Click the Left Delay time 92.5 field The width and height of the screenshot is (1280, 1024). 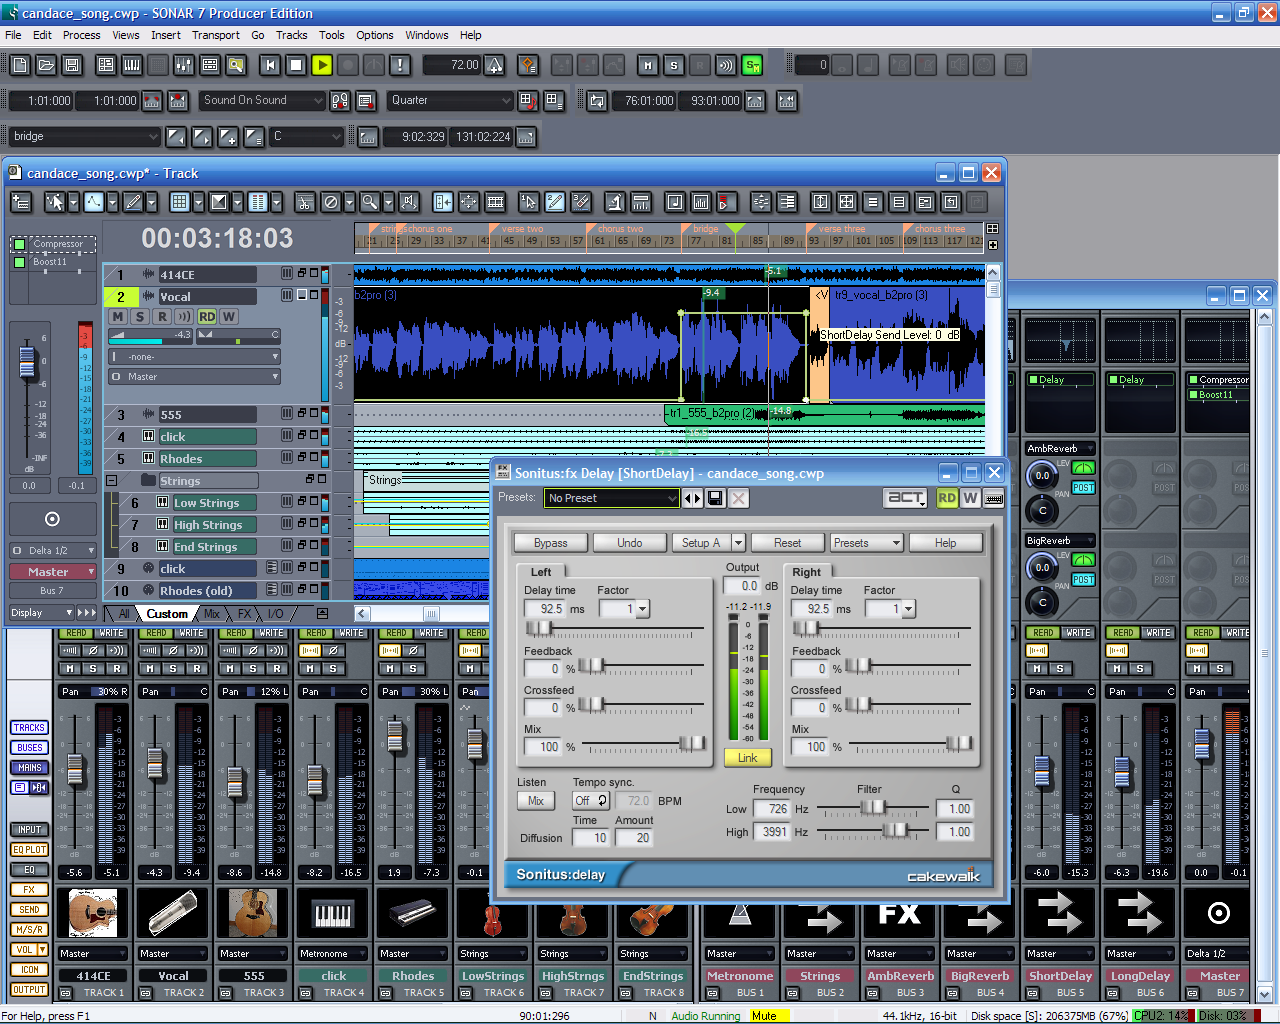tap(546, 609)
